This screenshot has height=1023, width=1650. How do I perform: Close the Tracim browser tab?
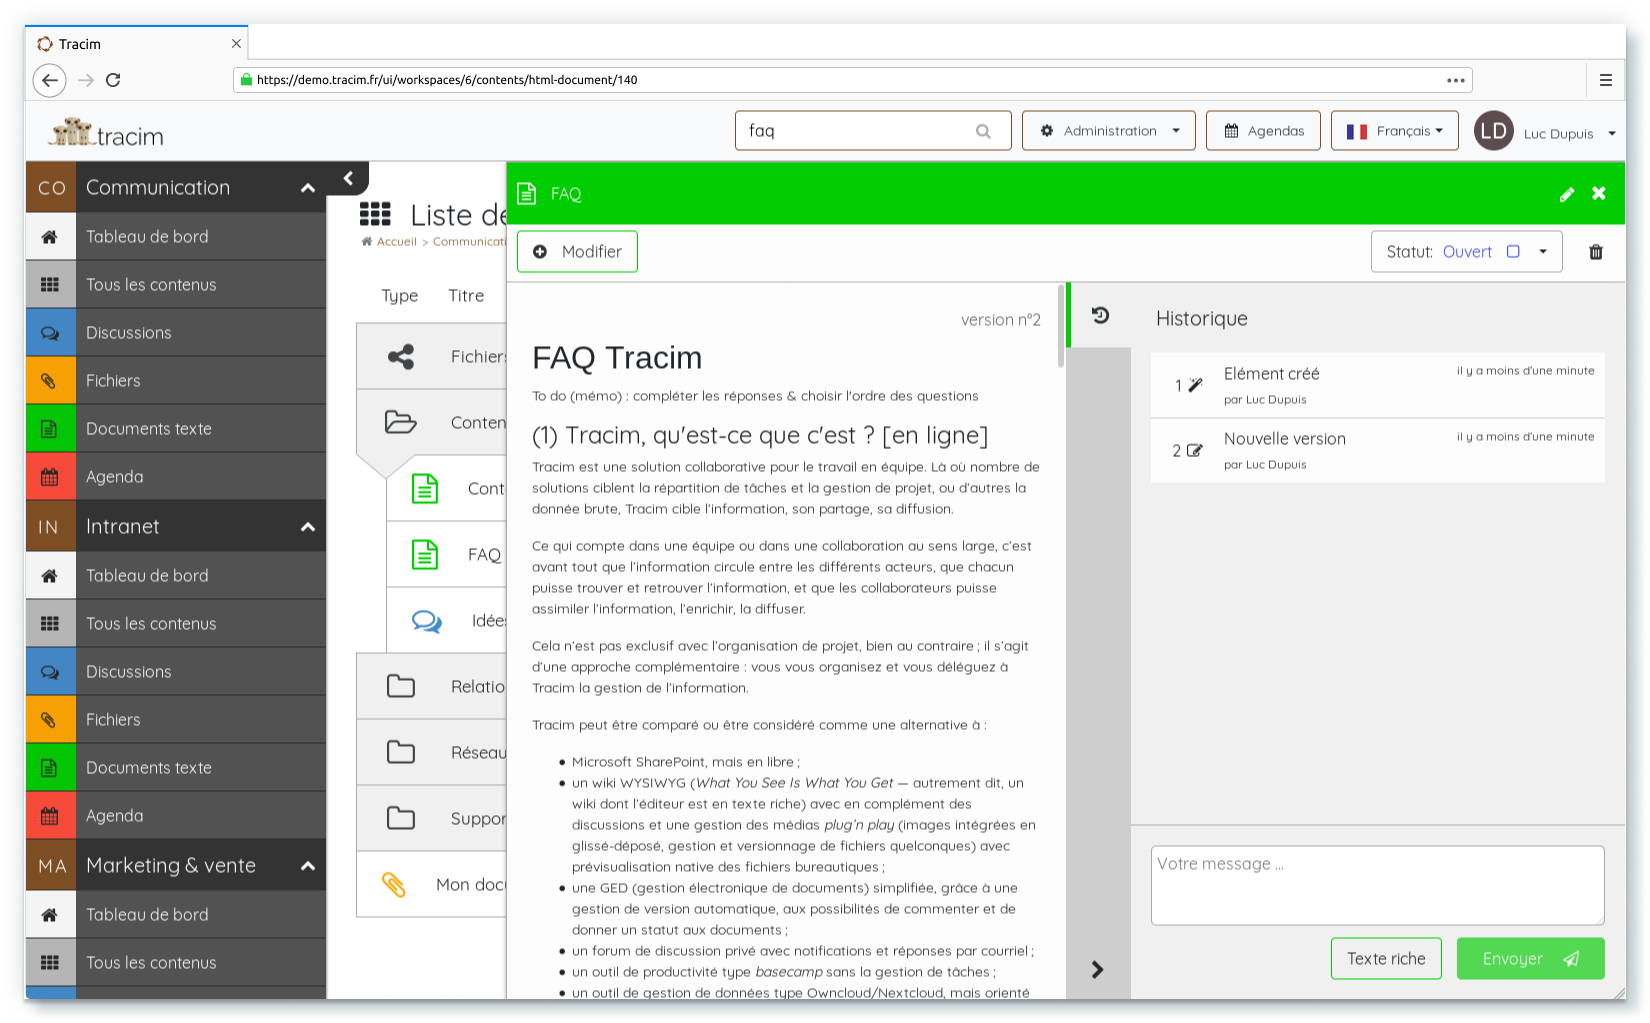click(236, 44)
